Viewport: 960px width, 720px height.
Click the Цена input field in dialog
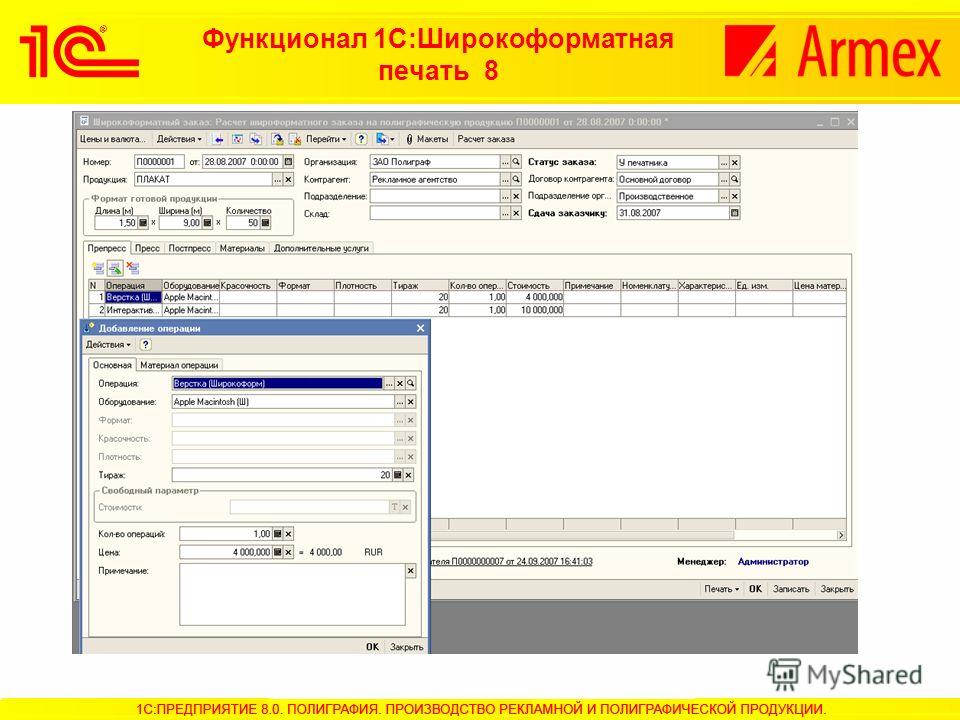[225, 552]
